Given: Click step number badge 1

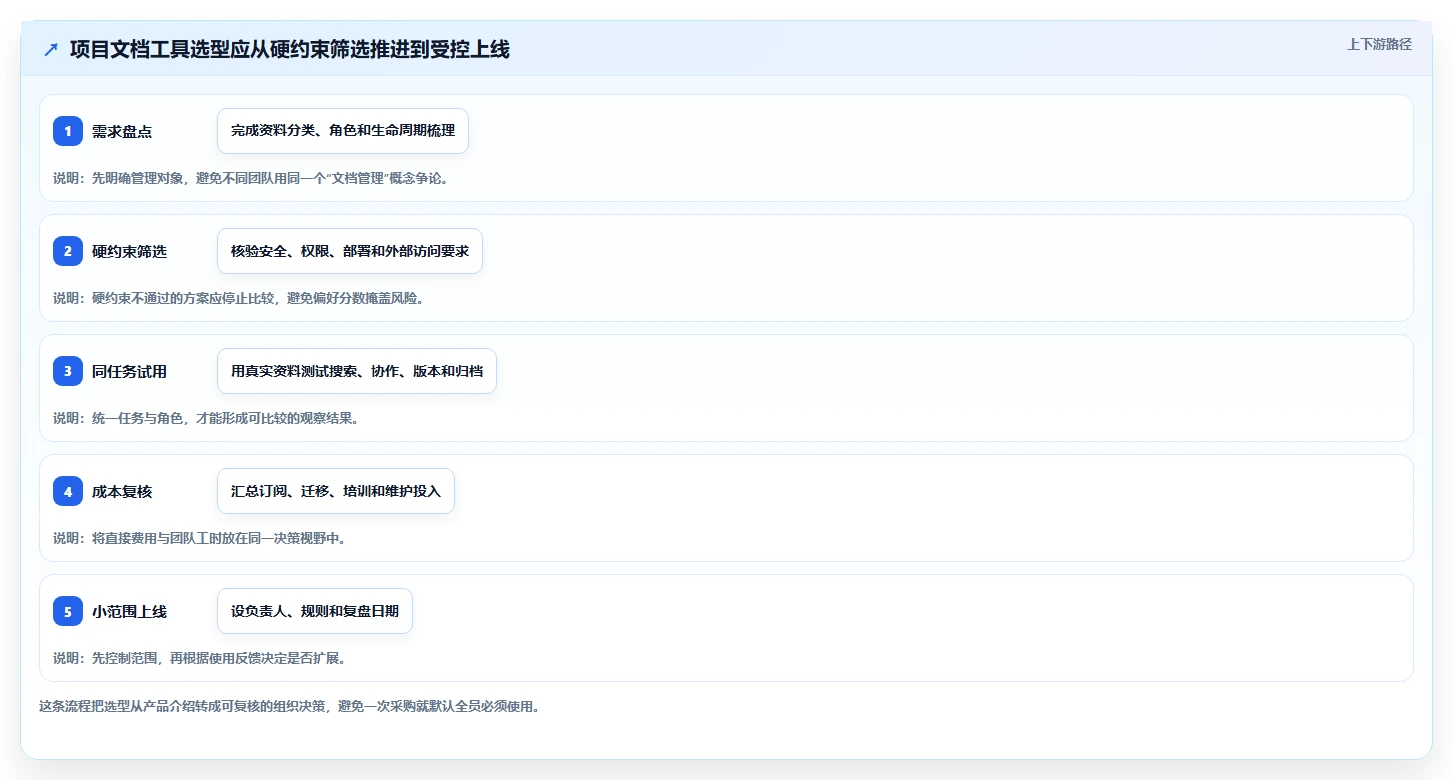Looking at the screenshot, I should click(x=68, y=131).
